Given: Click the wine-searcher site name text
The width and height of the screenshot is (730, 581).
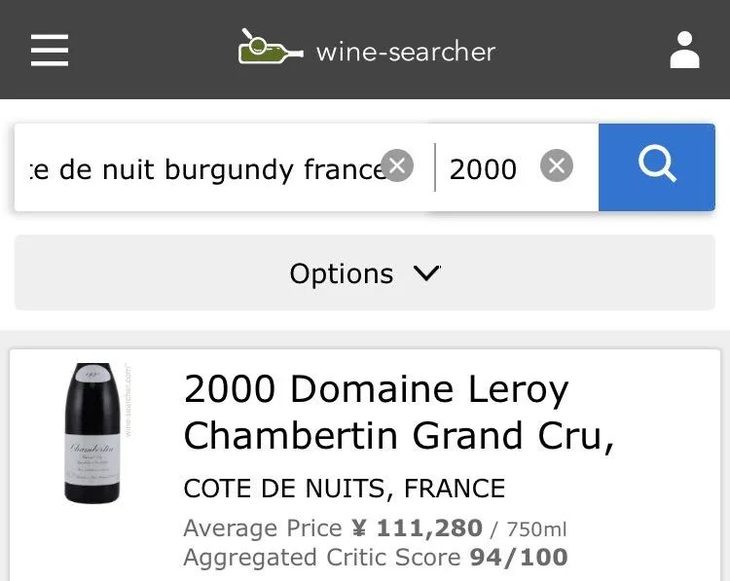Looking at the screenshot, I should [x=405, y=51].
